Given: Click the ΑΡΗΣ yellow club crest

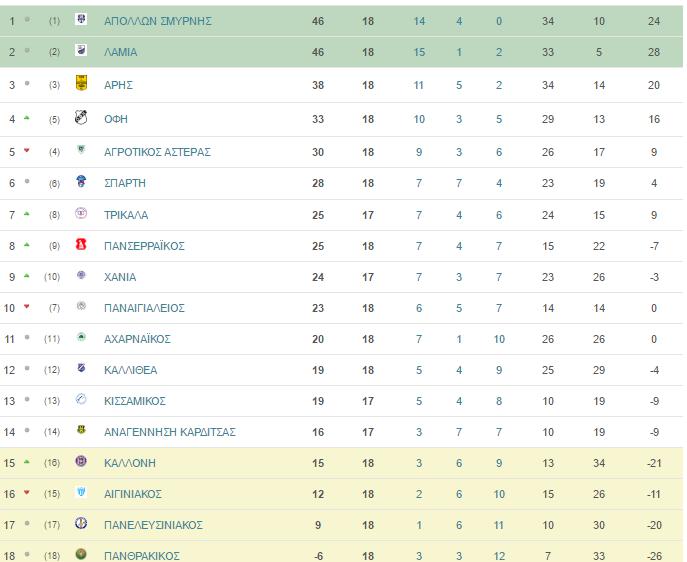Looking at the screenshot, I should [81, 83].
